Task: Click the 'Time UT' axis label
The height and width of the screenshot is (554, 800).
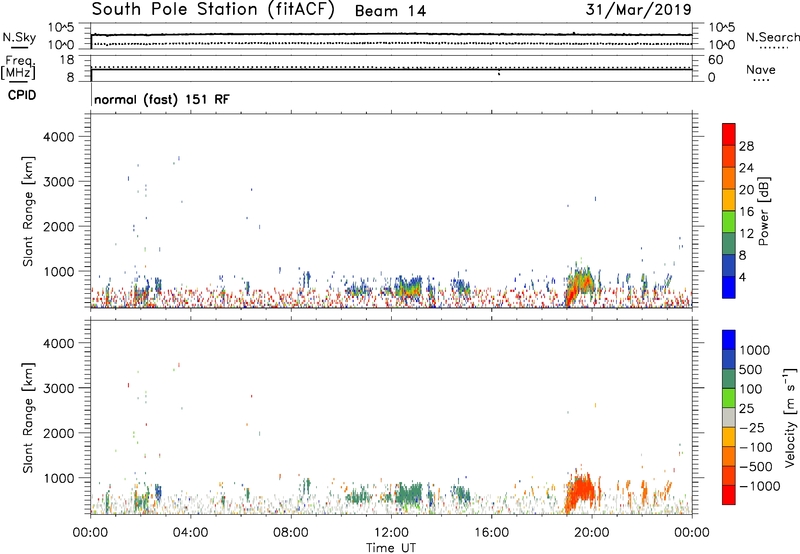Action: (391, 548)
